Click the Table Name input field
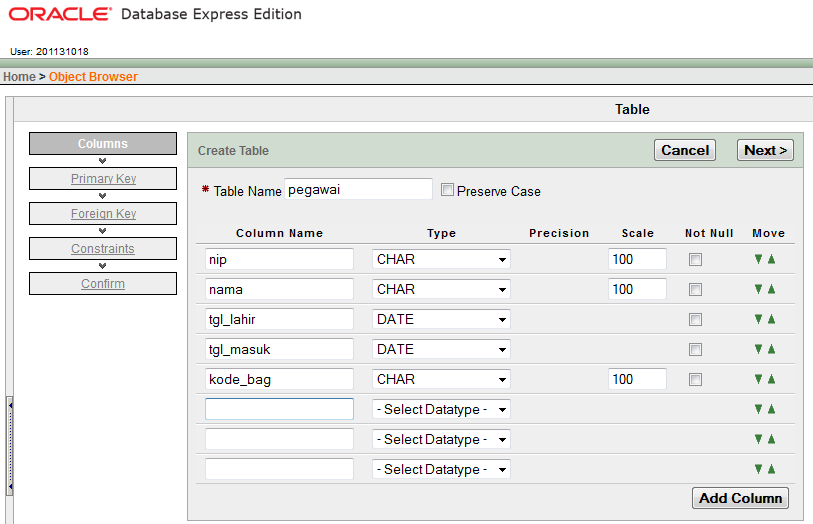This screenshot has height=524, width=813. [x=358, y=189]
